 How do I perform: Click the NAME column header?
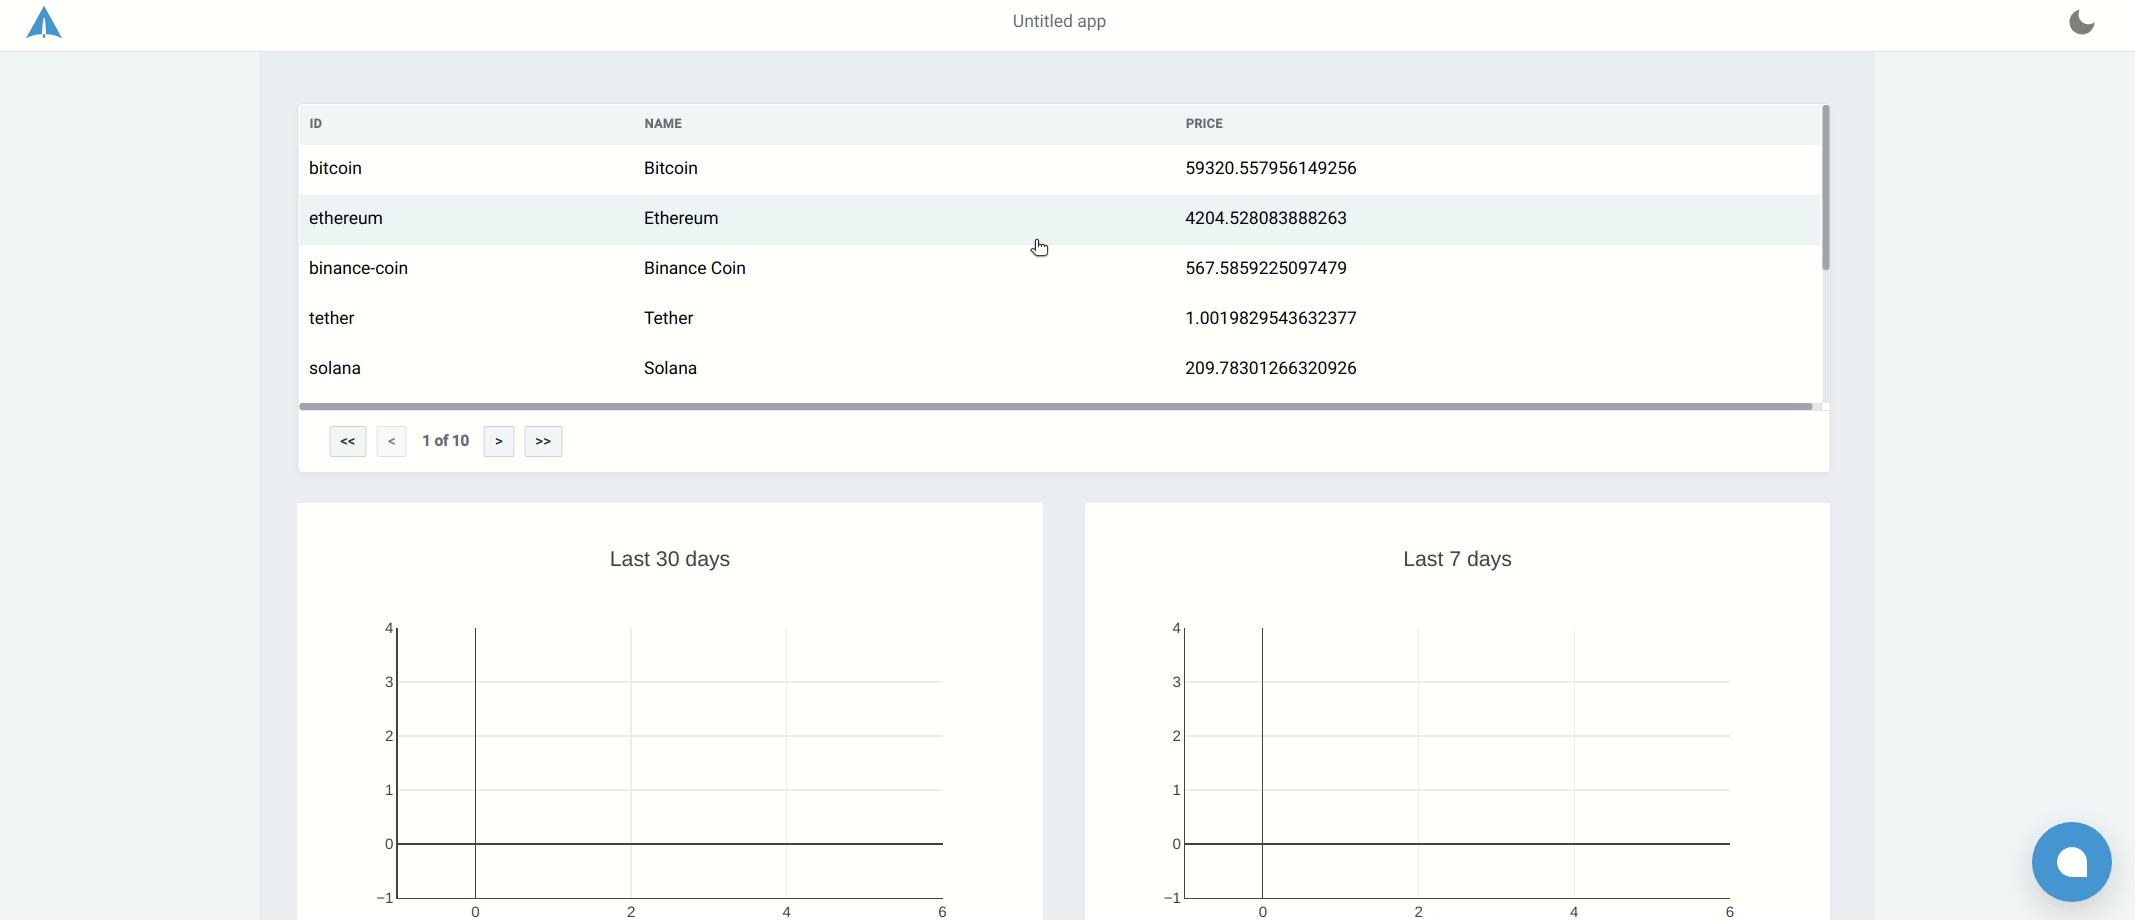tap(663, 124)
